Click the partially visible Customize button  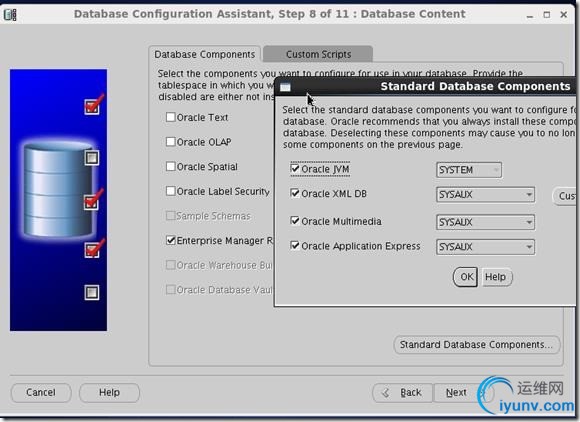coord(564,196)
